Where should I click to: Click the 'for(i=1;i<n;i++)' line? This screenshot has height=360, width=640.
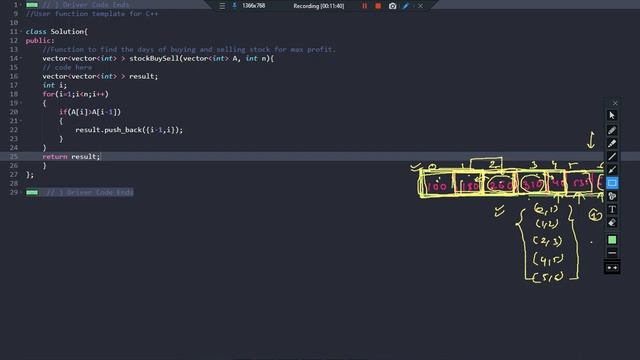pyautogui.click(x=76, y=94)
